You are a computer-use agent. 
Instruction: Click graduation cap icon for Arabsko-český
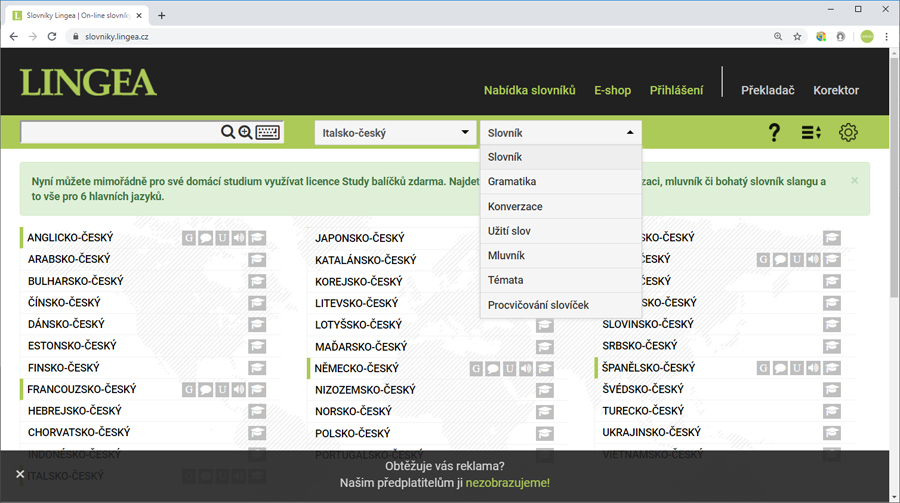tap(257, 260)
